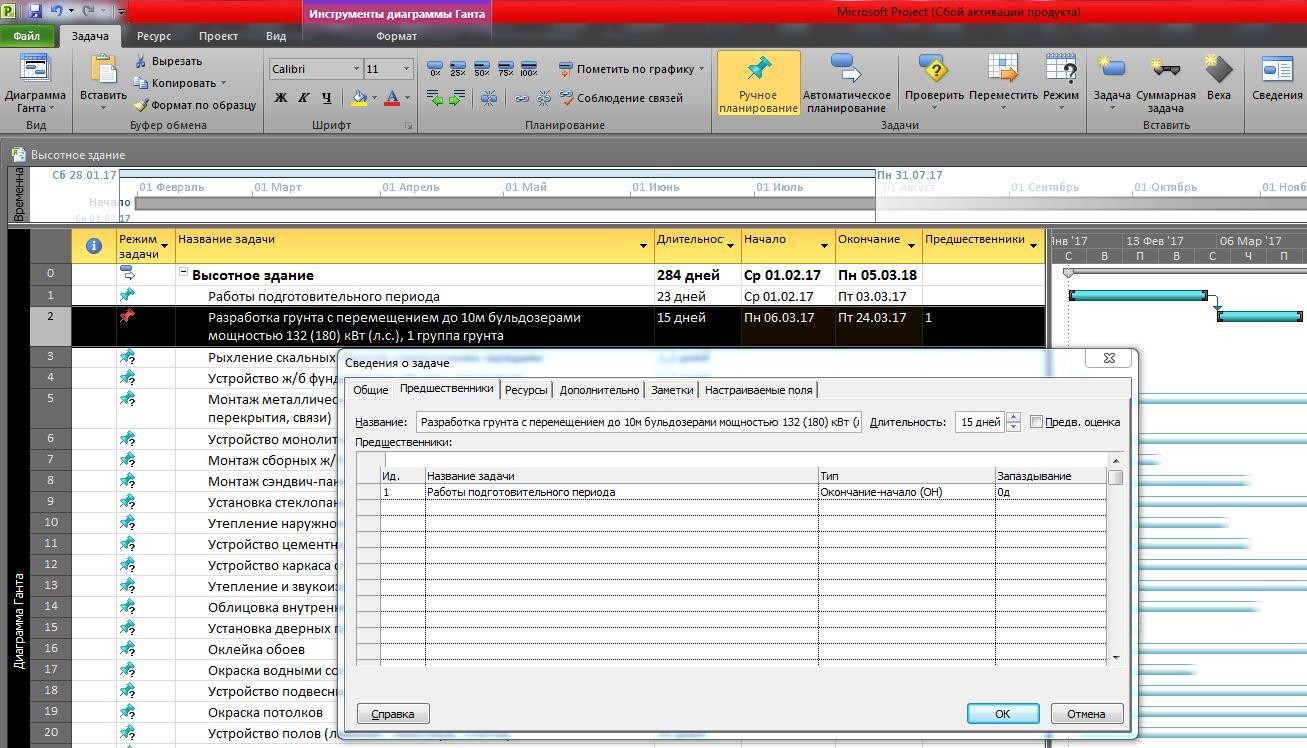Click the ОК button
This screenshot has width=1307, height=748.
tap(1003, 713)
